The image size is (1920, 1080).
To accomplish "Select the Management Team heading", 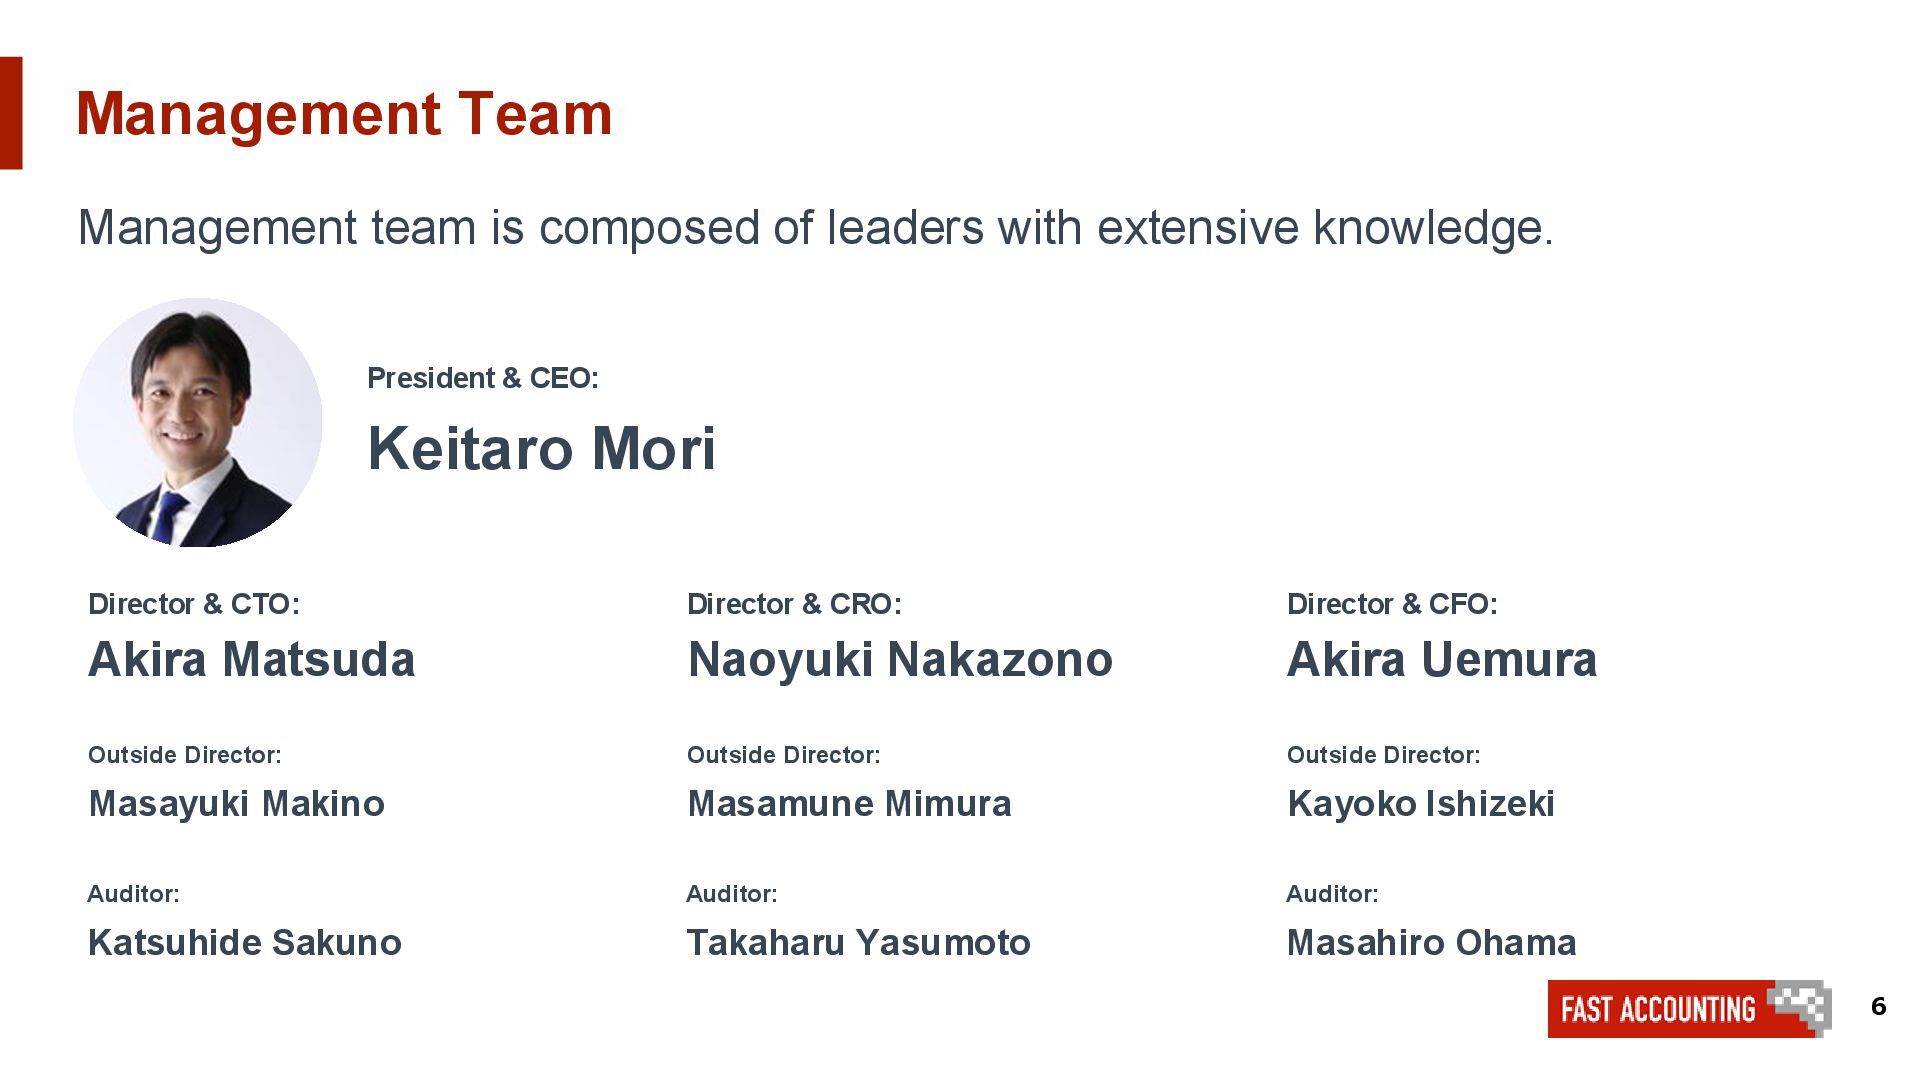I will [344, 114].
